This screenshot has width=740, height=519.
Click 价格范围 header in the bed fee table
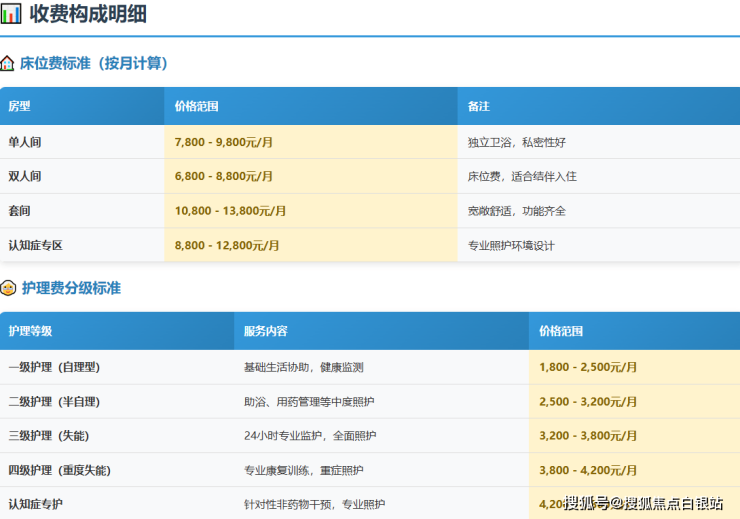pos(196,106)
